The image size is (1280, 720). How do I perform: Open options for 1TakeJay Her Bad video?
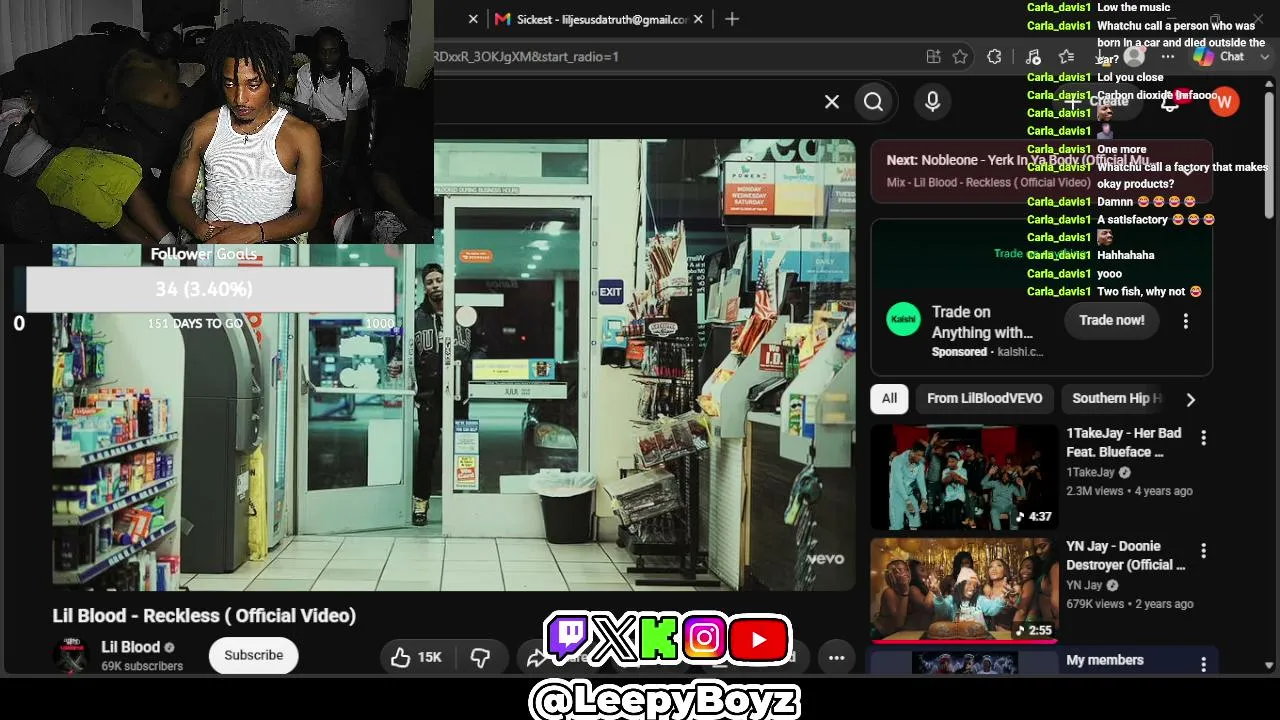point(1204,438)
